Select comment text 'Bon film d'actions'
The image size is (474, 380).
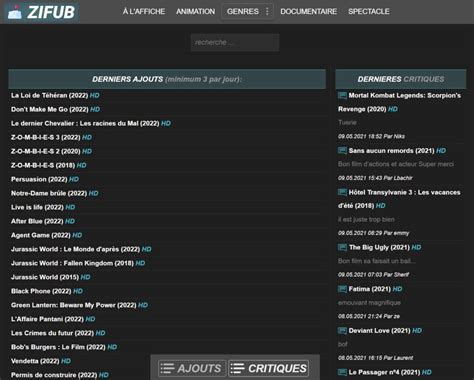coord(396,164)
